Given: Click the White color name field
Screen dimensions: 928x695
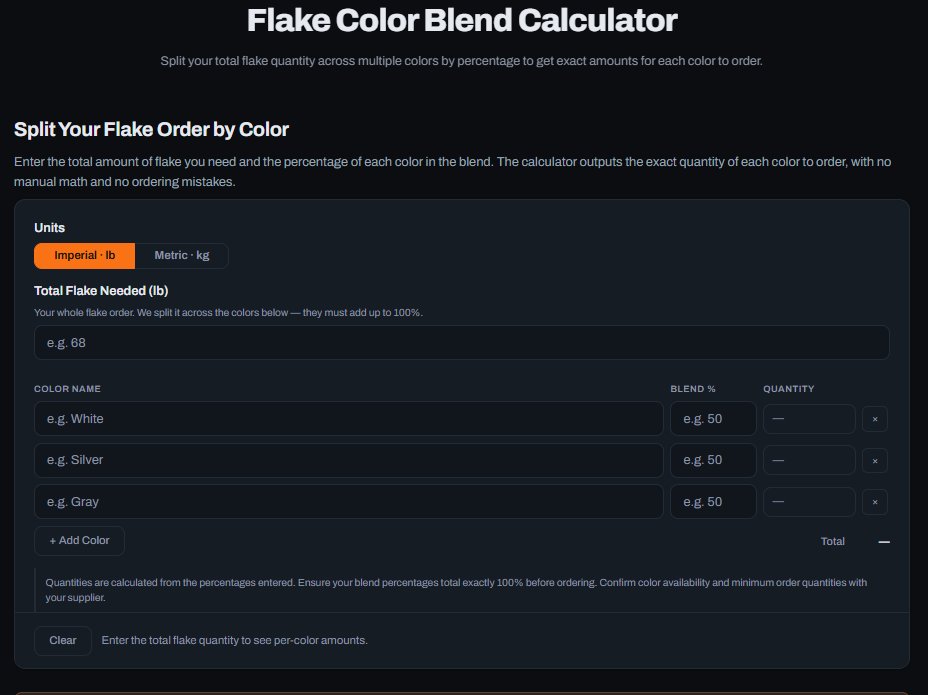Looking at the screenshot, I should click(x=349, y=419).
